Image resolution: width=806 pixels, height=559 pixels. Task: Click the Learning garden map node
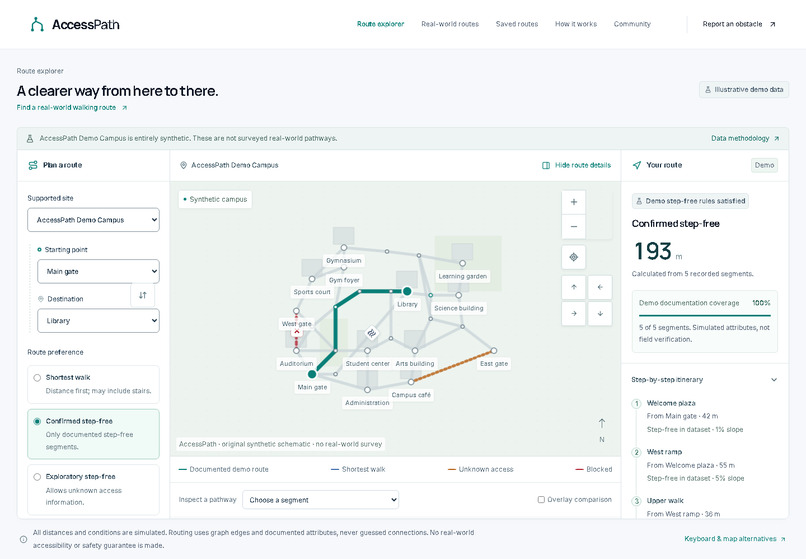(462, 263)
